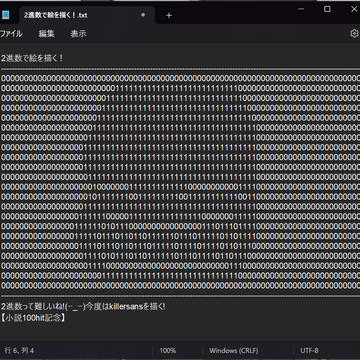The width and height of the screenshot is (360, 360).
Task: Click the first row of all zeros
Action: 180,78
